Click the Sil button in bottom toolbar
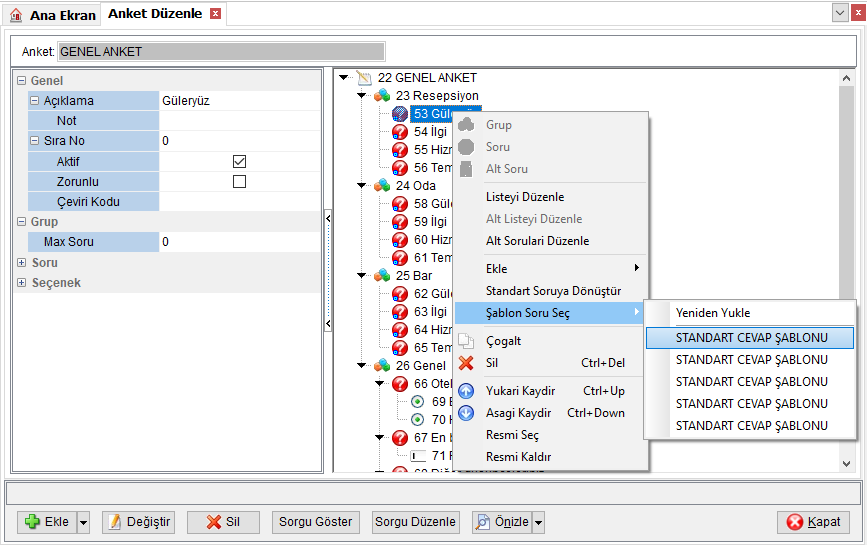This screenshot has width=868, height=545. [x=223, y=522]
